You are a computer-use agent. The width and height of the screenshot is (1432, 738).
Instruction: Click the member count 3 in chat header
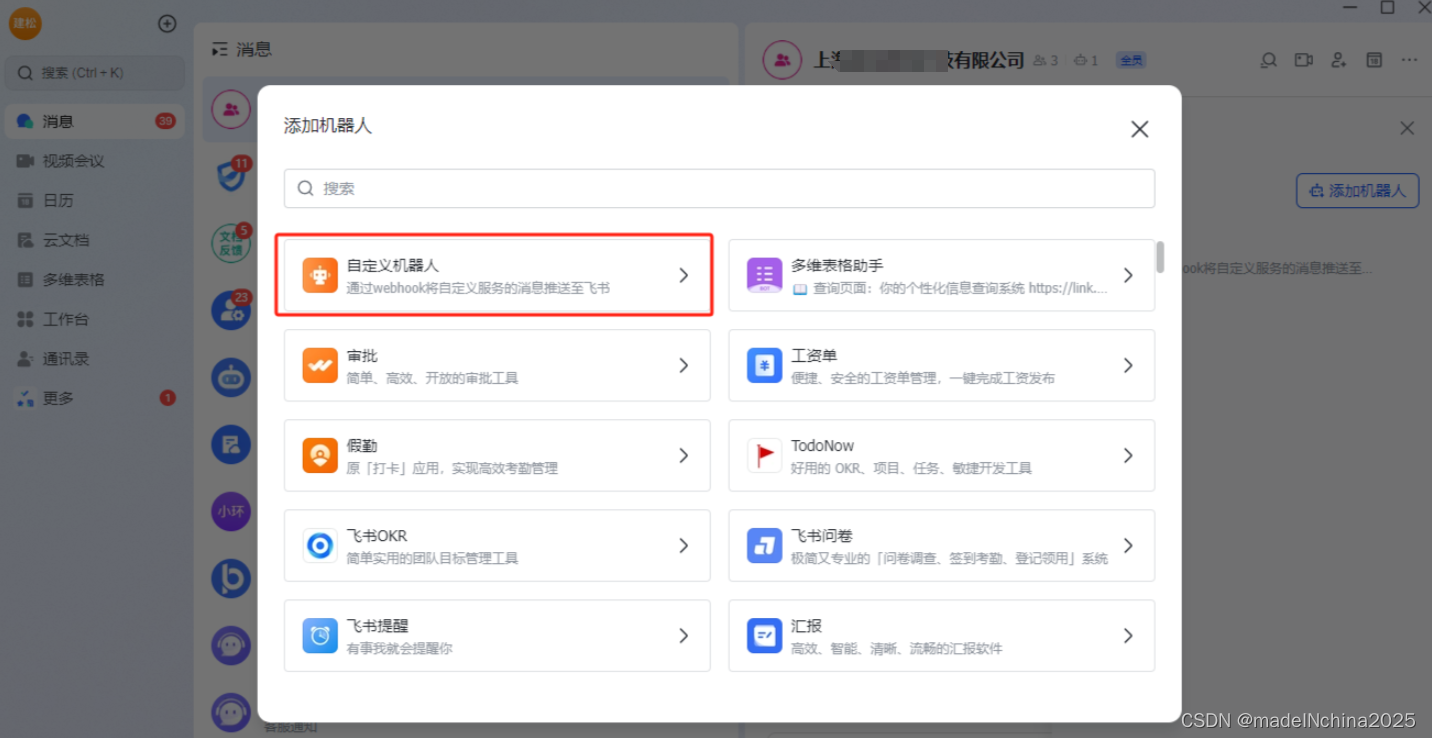(1045, 61)
